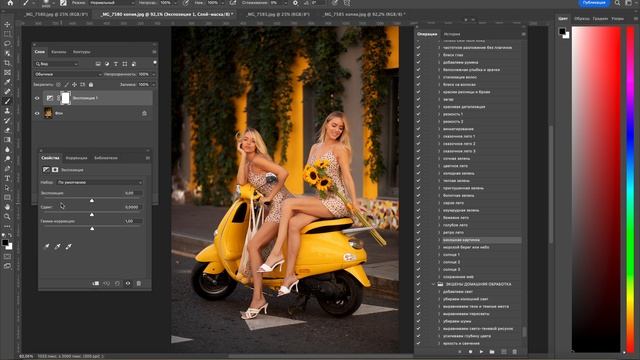Click the Экспозиция 1 layer mask thumbnail
This screenshot has height=360, width=640.
(x=65, y=98)
